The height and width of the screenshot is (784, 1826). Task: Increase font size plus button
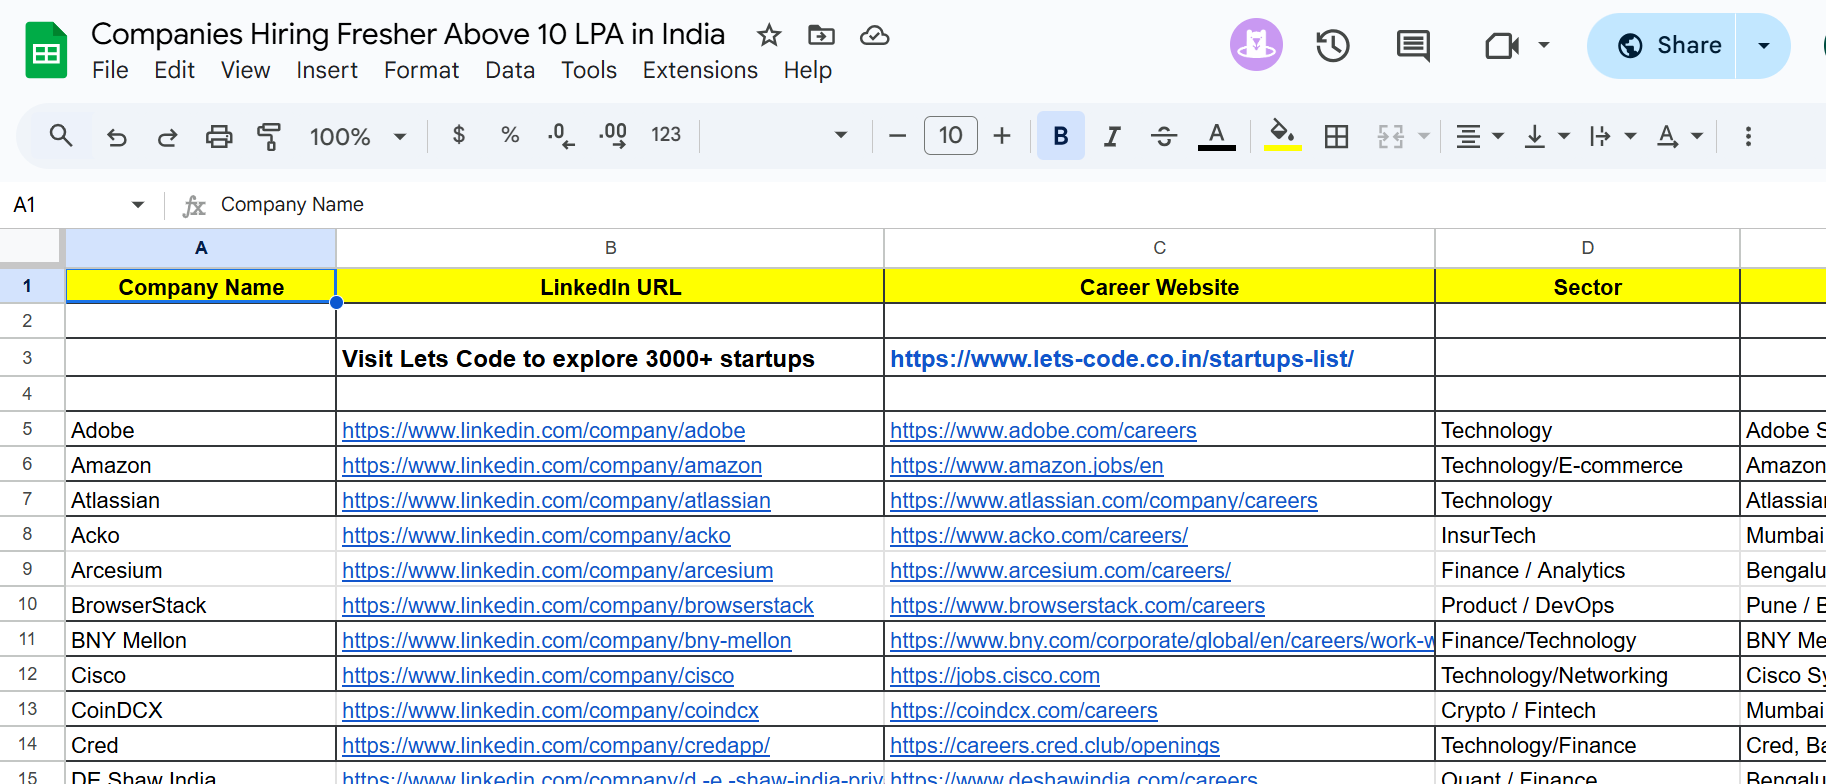point(1002,135)
